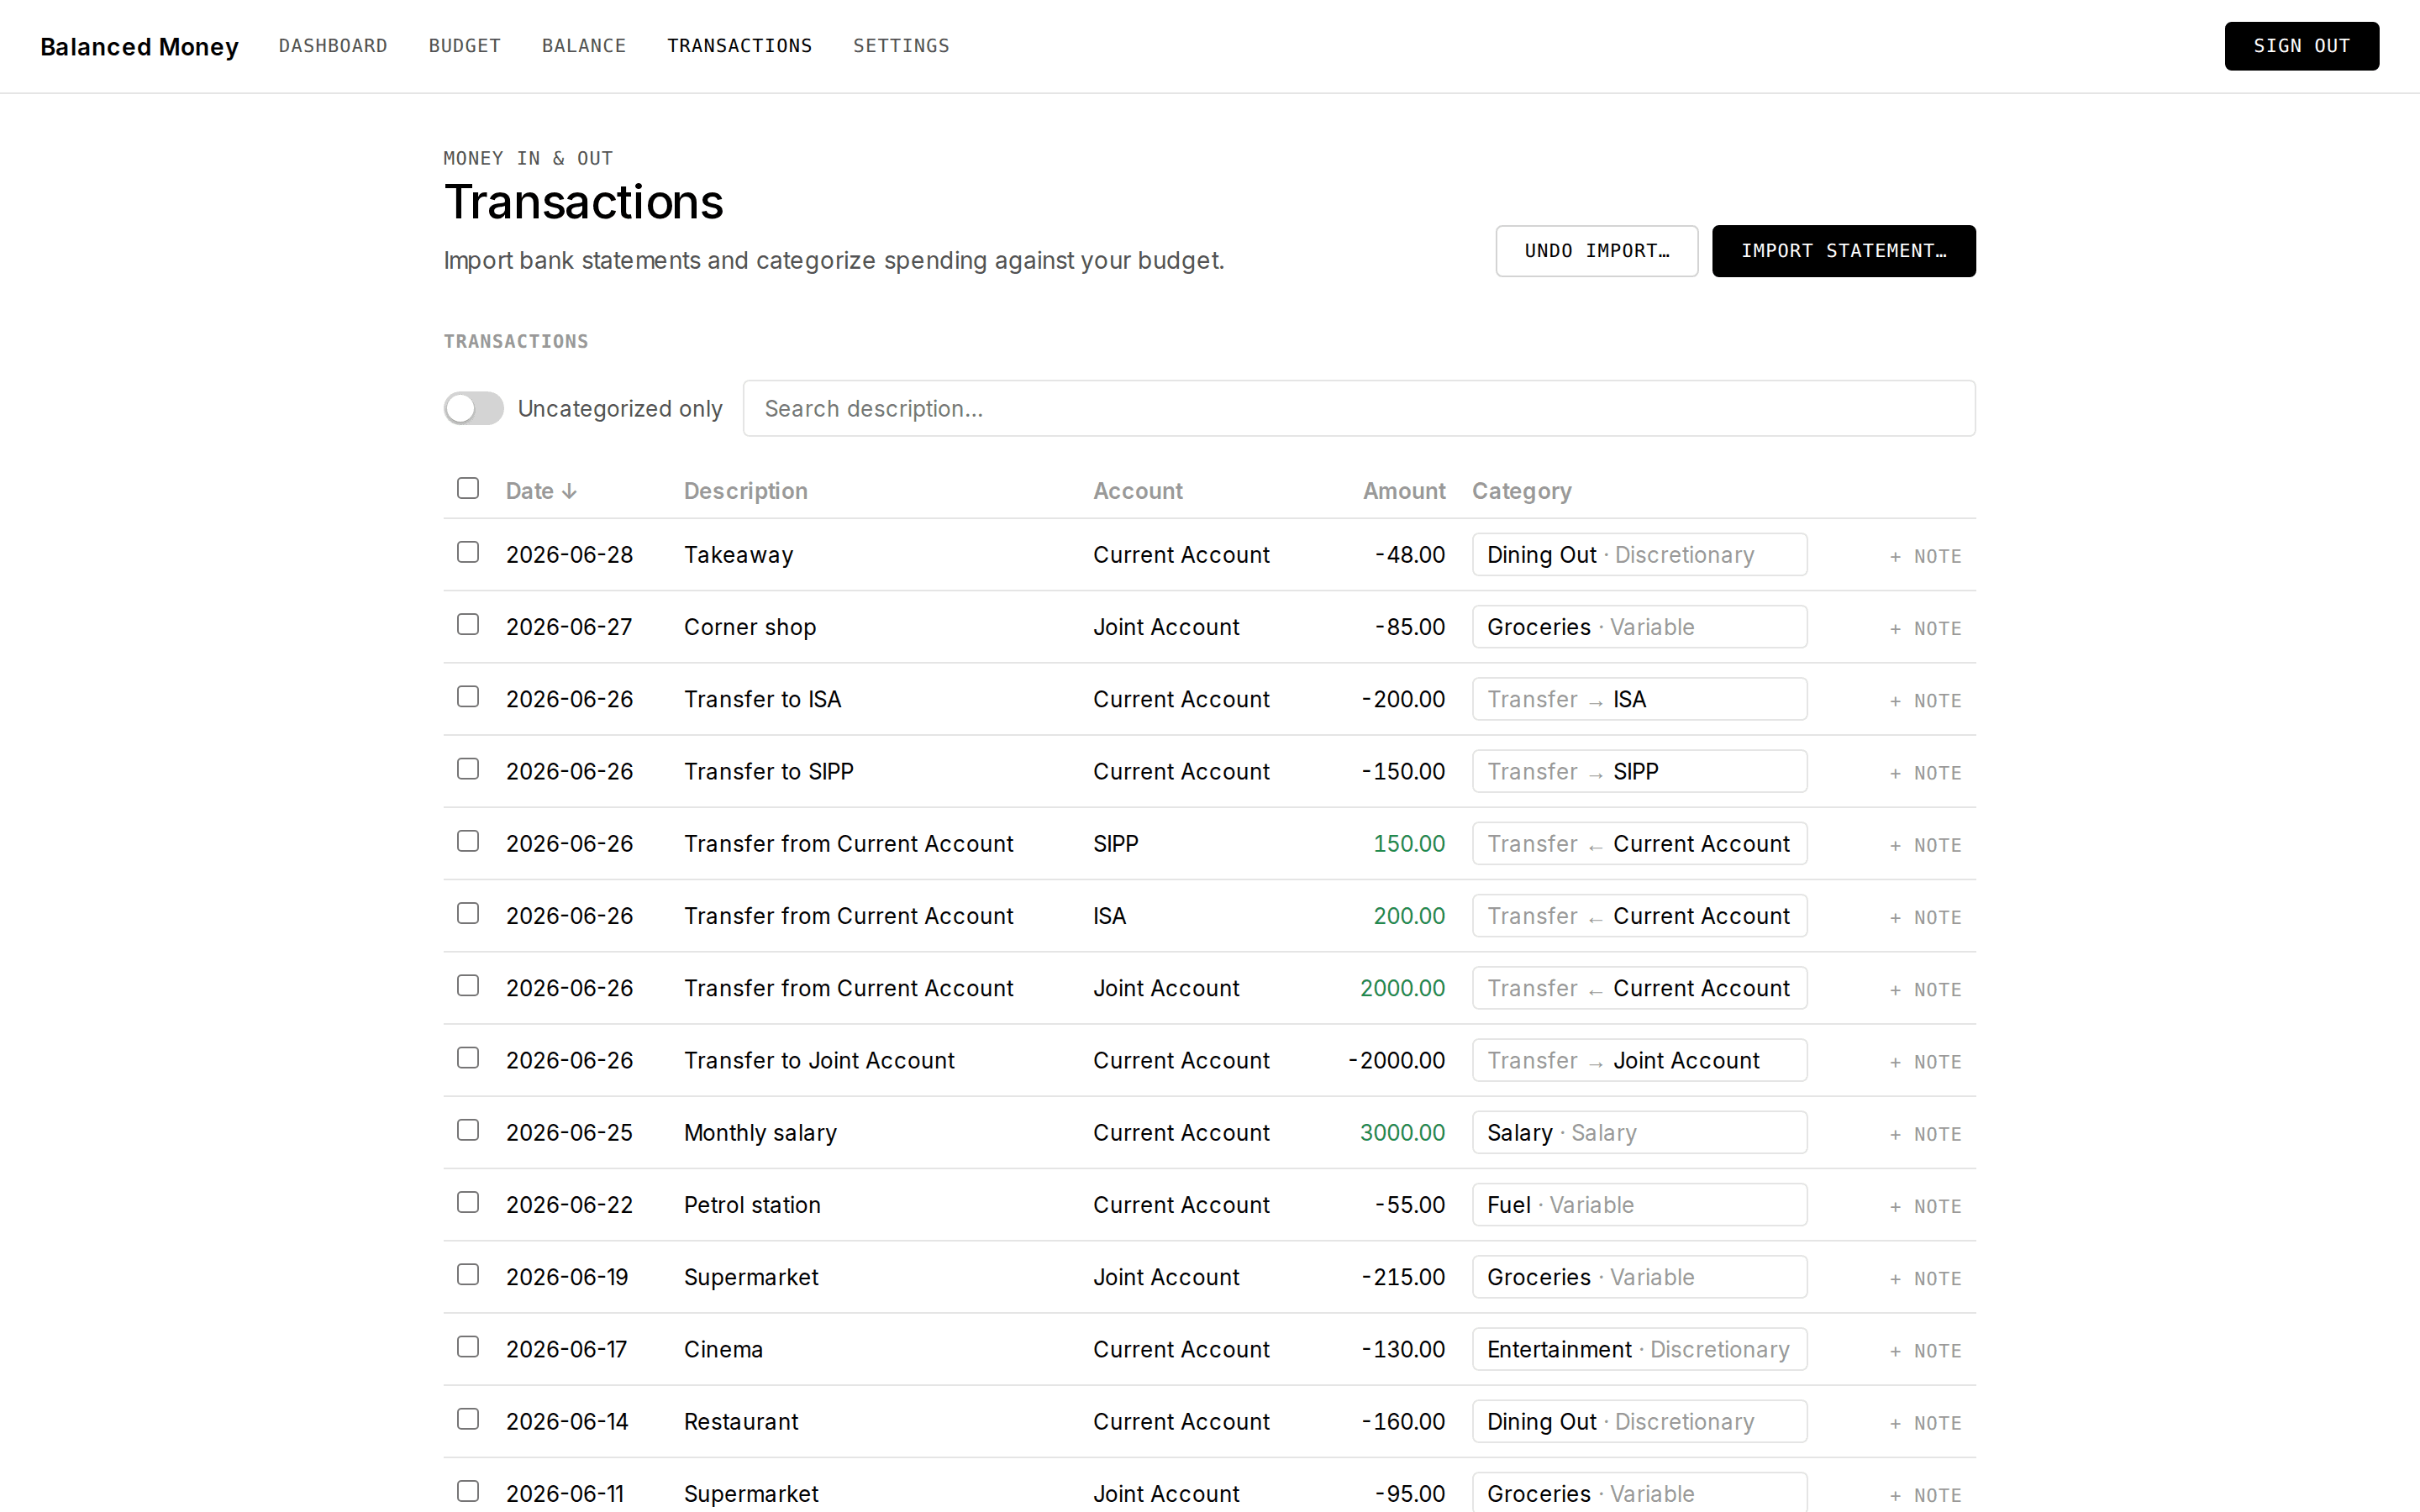Check the select-all checkbox in table header
Screen dimensions: 2420x1512
pyautogui.click(x=468, y=488)
